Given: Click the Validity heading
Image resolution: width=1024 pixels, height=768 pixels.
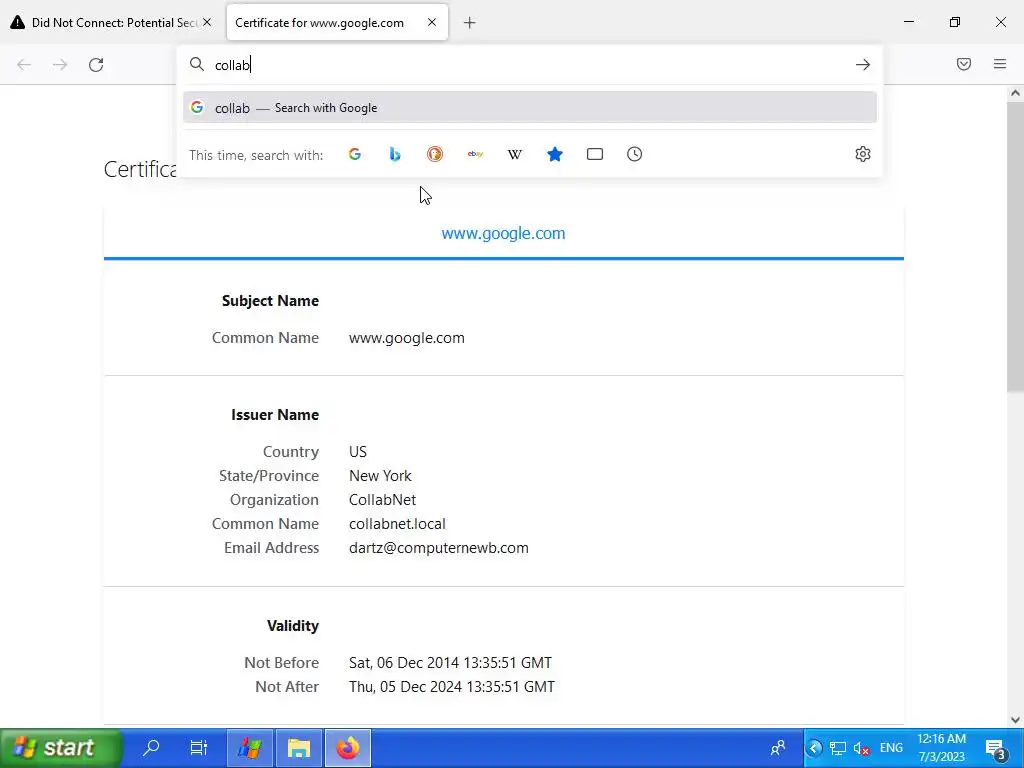Looking at the screenshot, I should (293, 626).
